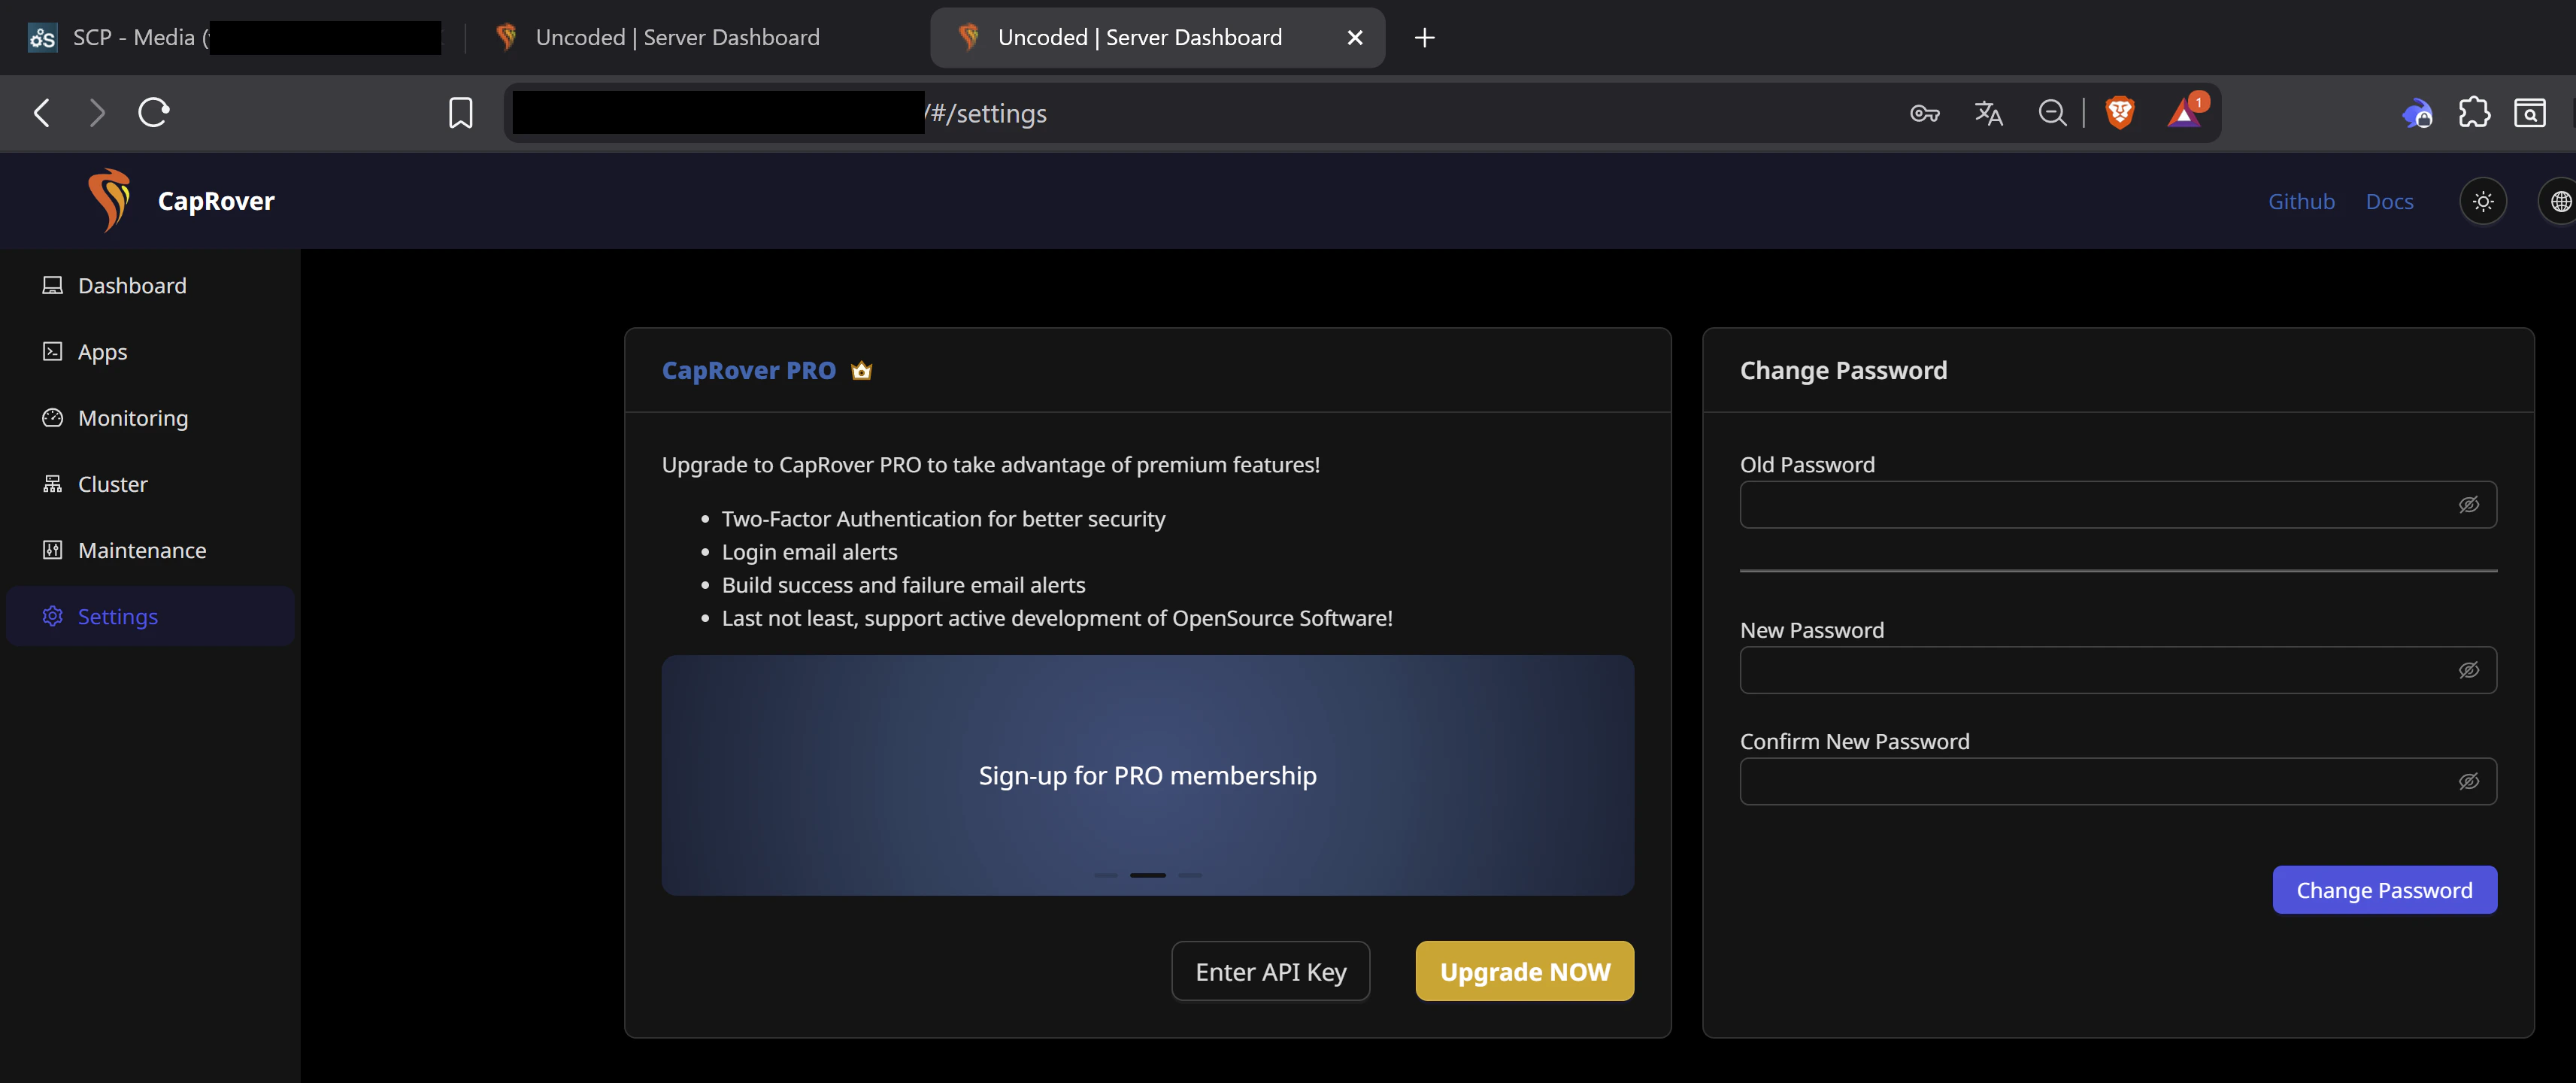Select the middle carousel slide indicator
The image size is (2576, 1083).
click(1147, 875)
